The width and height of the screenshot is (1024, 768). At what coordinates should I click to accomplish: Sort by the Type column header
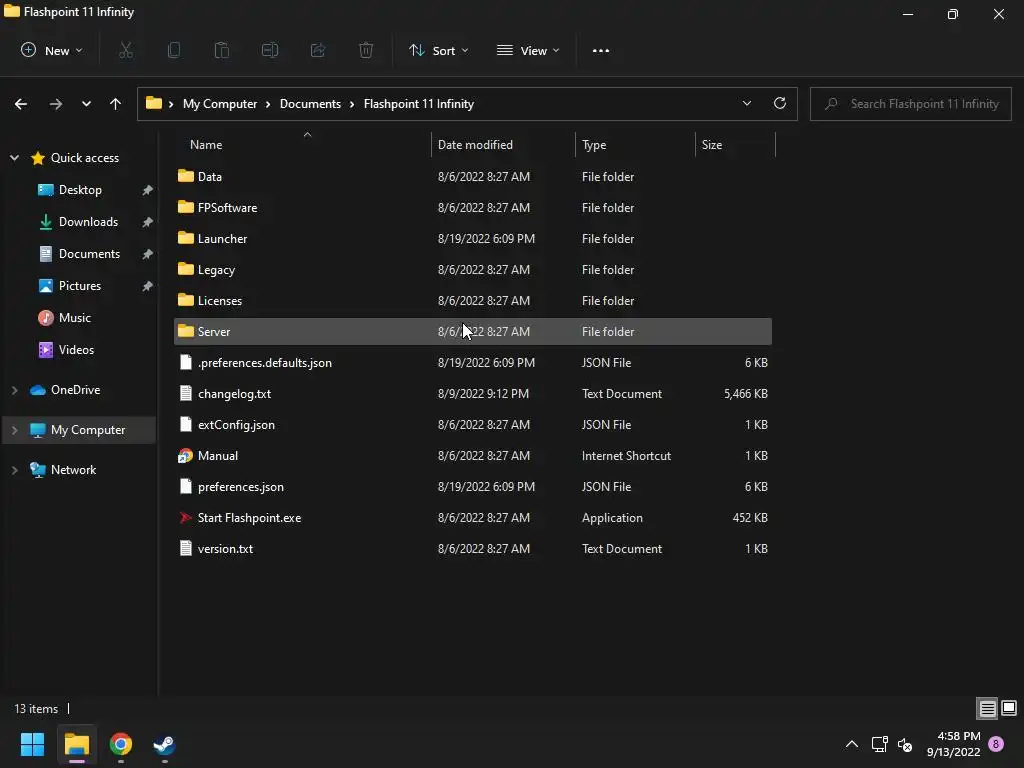[x=635, y=144]
